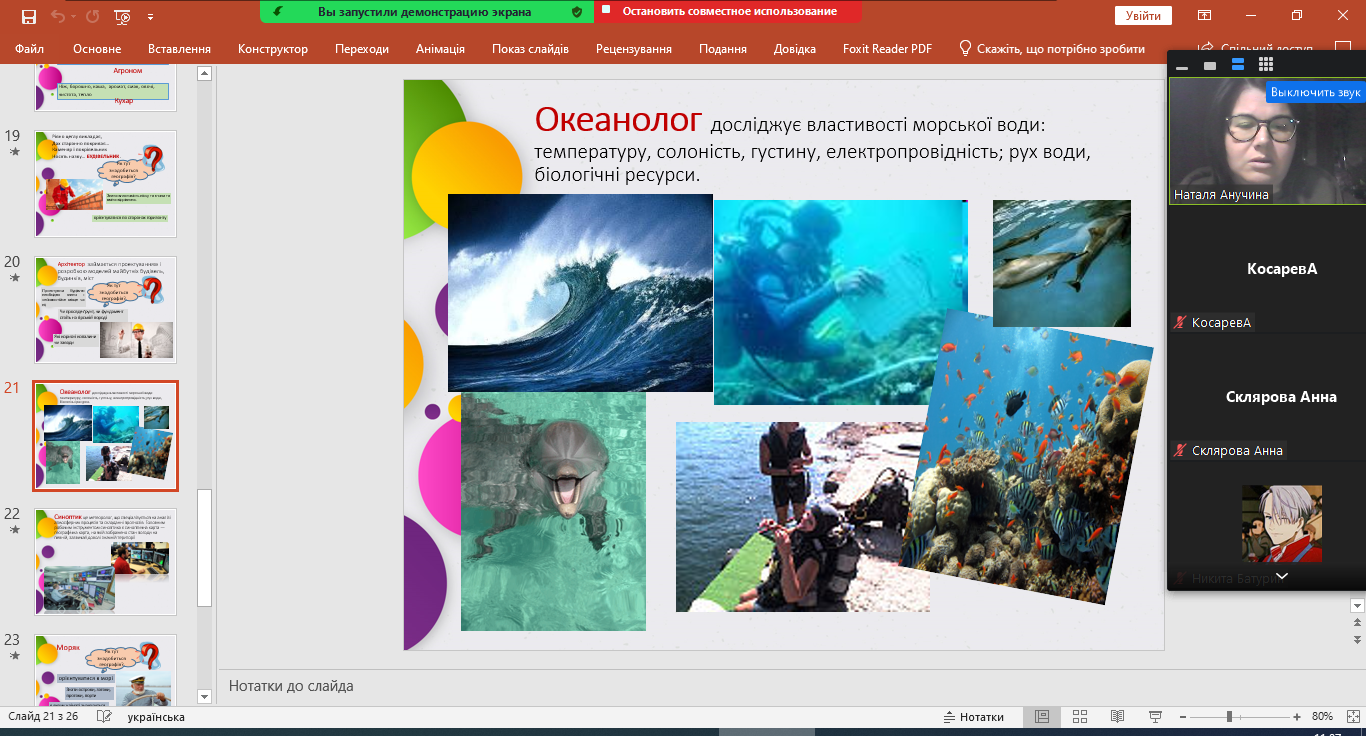Switch to the Основне ribbon tab

point(97,49)
